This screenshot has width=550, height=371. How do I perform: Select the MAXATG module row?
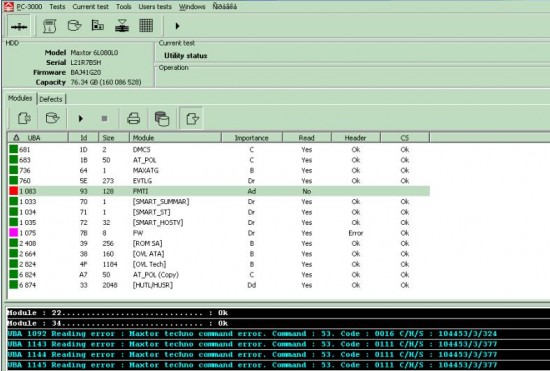click(x=219, y=170)
